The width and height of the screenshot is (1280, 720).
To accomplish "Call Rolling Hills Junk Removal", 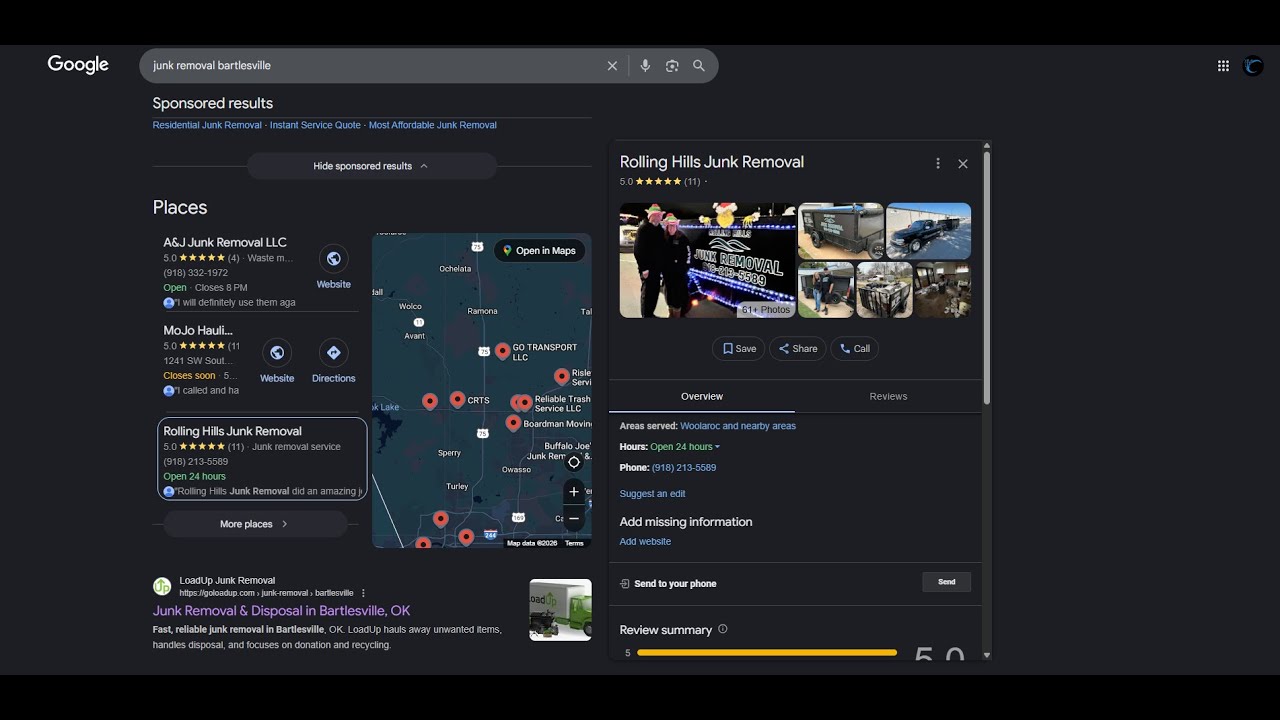I will tap(854, 349).
